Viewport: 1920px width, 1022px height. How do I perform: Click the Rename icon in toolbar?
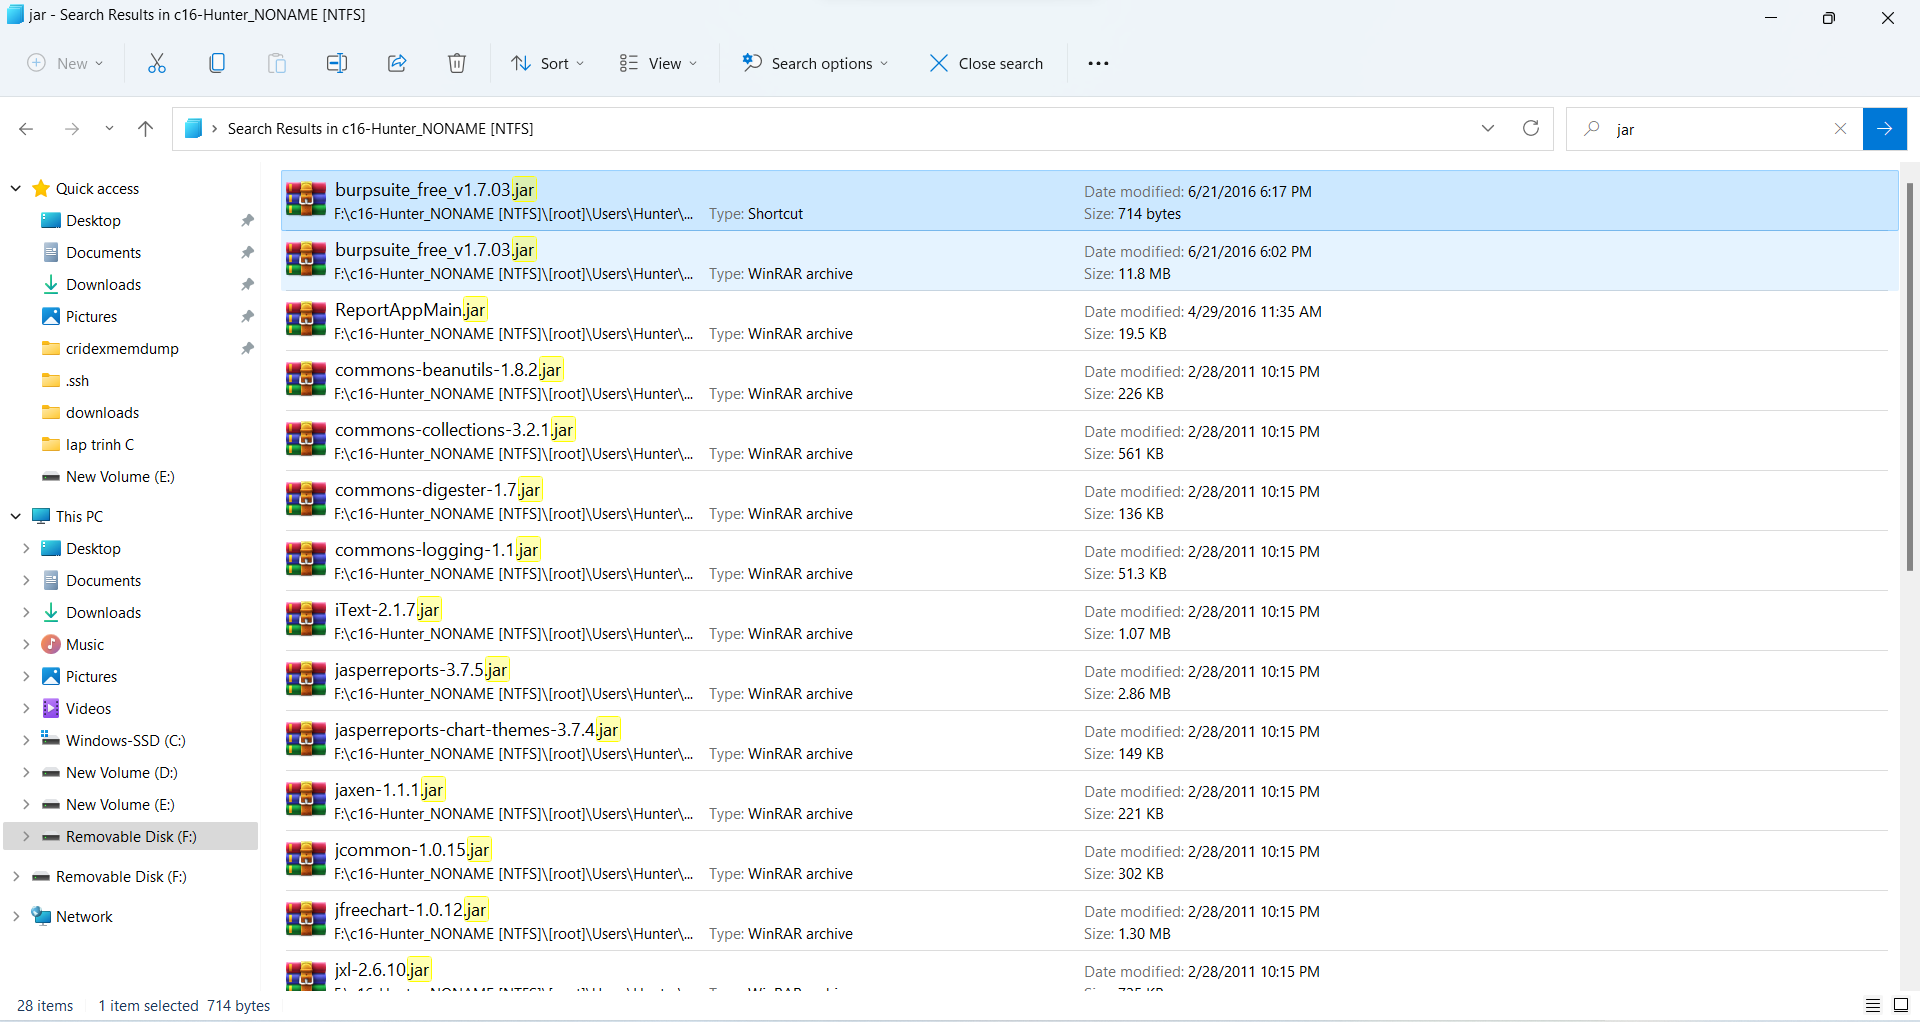(337, 63)
